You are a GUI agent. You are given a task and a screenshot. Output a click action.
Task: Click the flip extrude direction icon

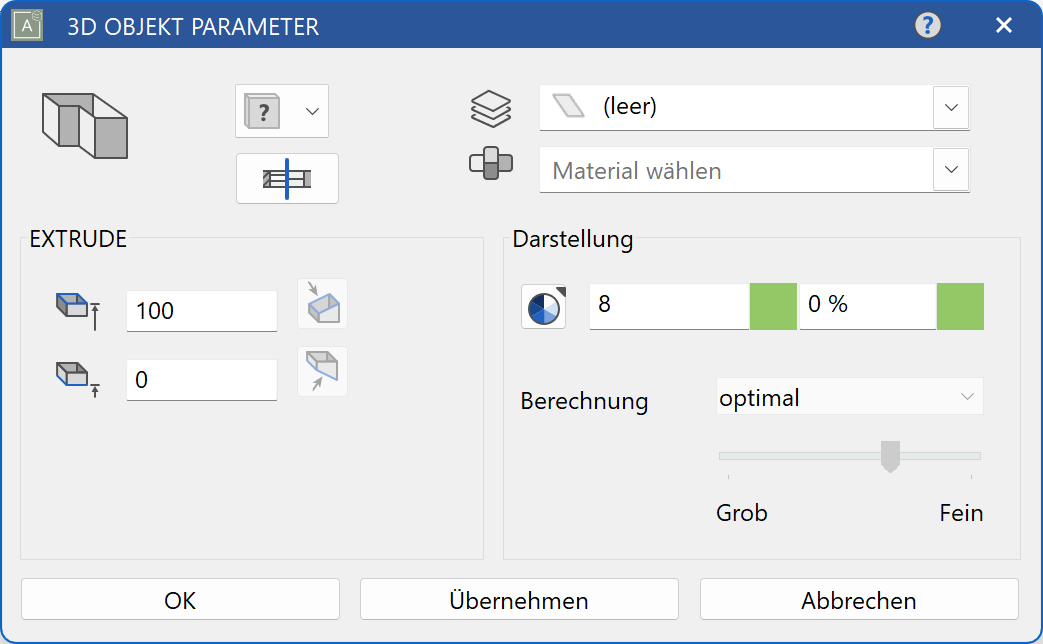click(x=322, y=371)
